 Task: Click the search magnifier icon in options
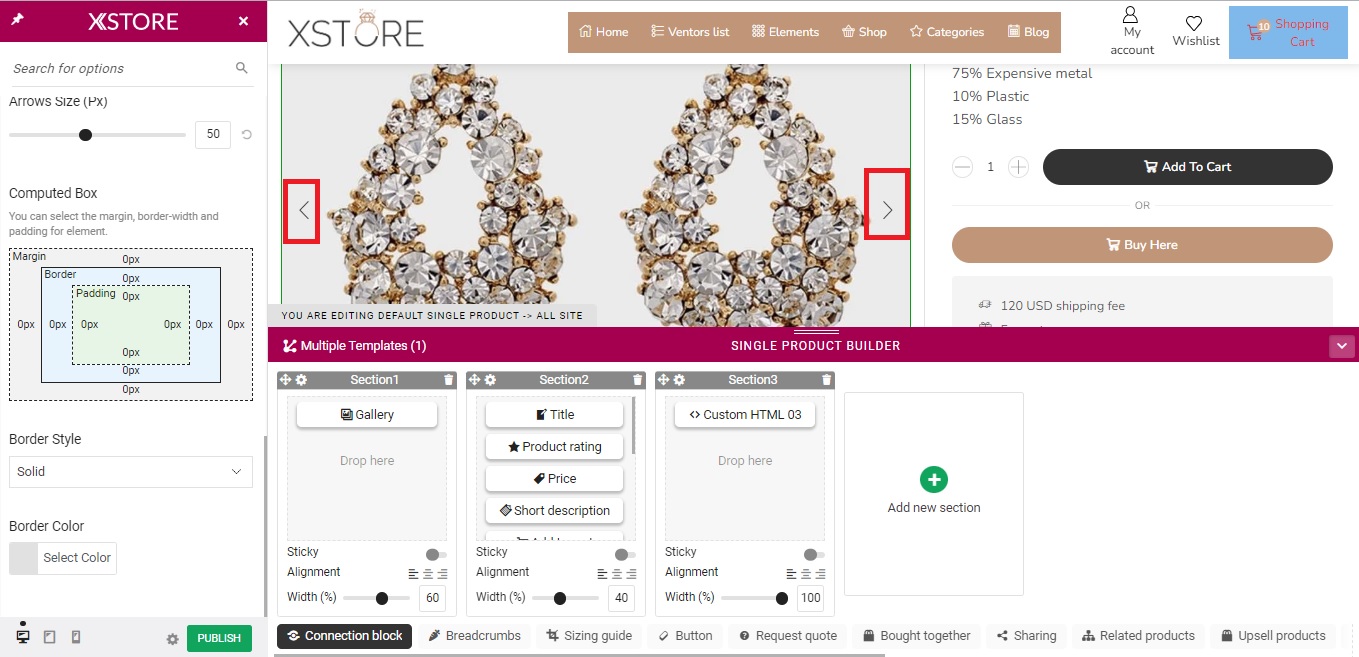coord(241,68)
